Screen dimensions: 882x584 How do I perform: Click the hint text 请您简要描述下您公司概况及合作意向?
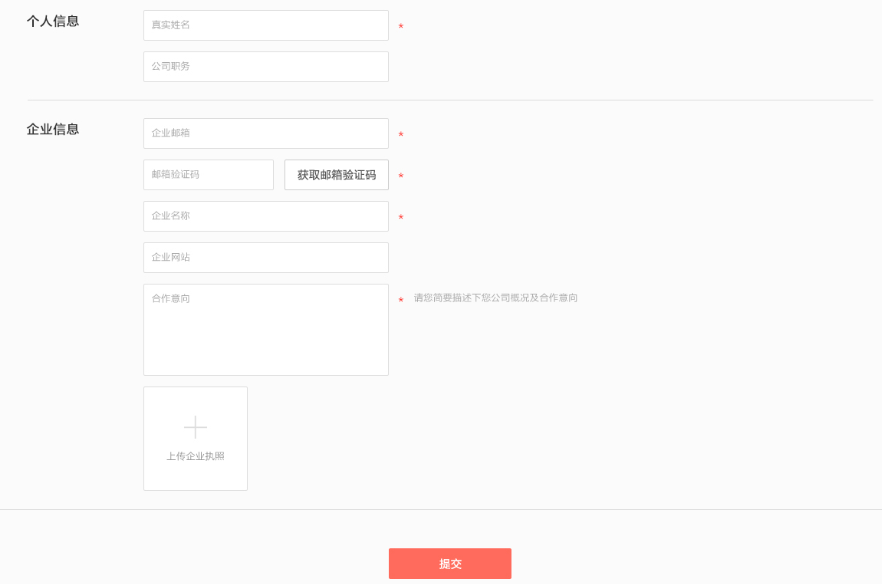[x=496, y=297]
